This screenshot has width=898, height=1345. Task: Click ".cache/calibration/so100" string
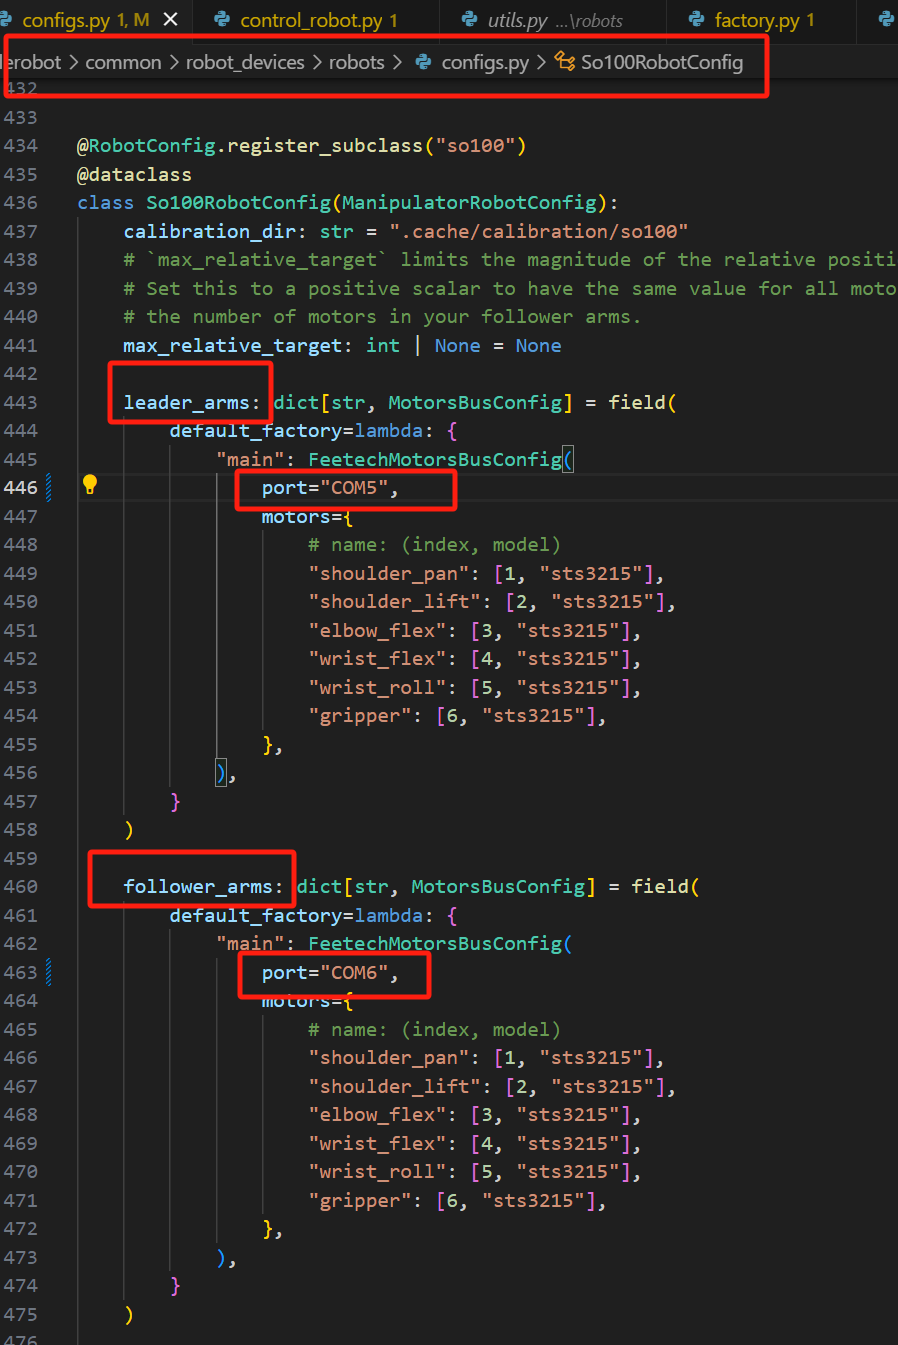pyautogui.click(x=539, y=231)
